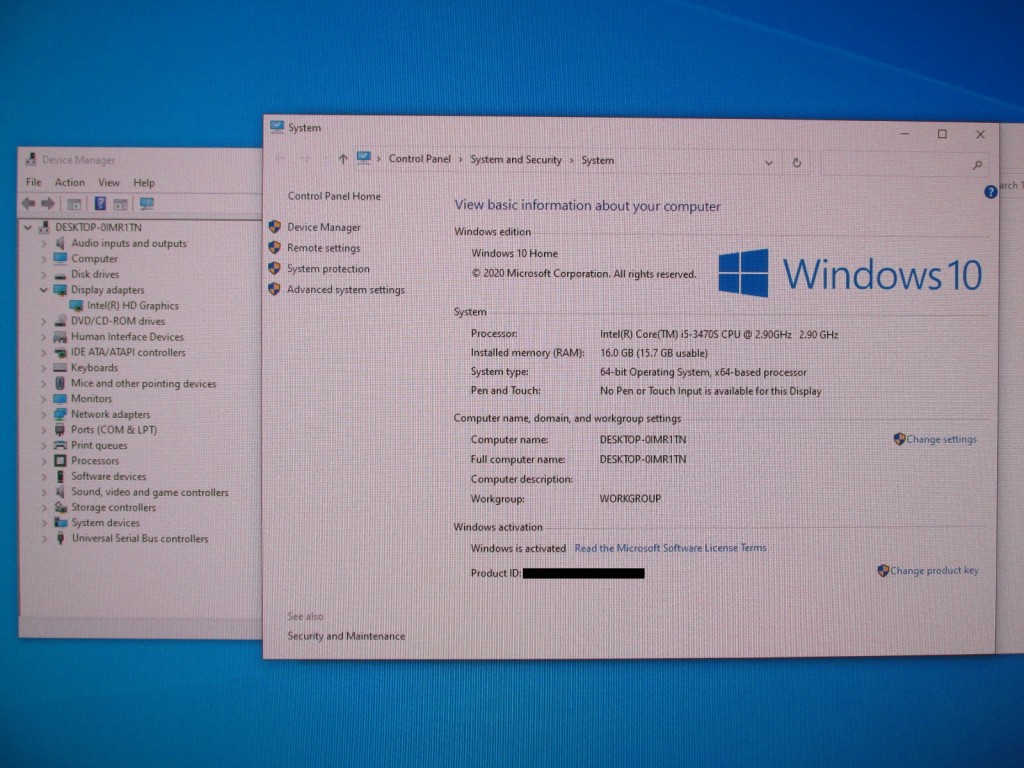Open the address bar history dropdown in System window
Viewport: 1024px width, 768px height.
pyautogui.click(x=769, y=163)
